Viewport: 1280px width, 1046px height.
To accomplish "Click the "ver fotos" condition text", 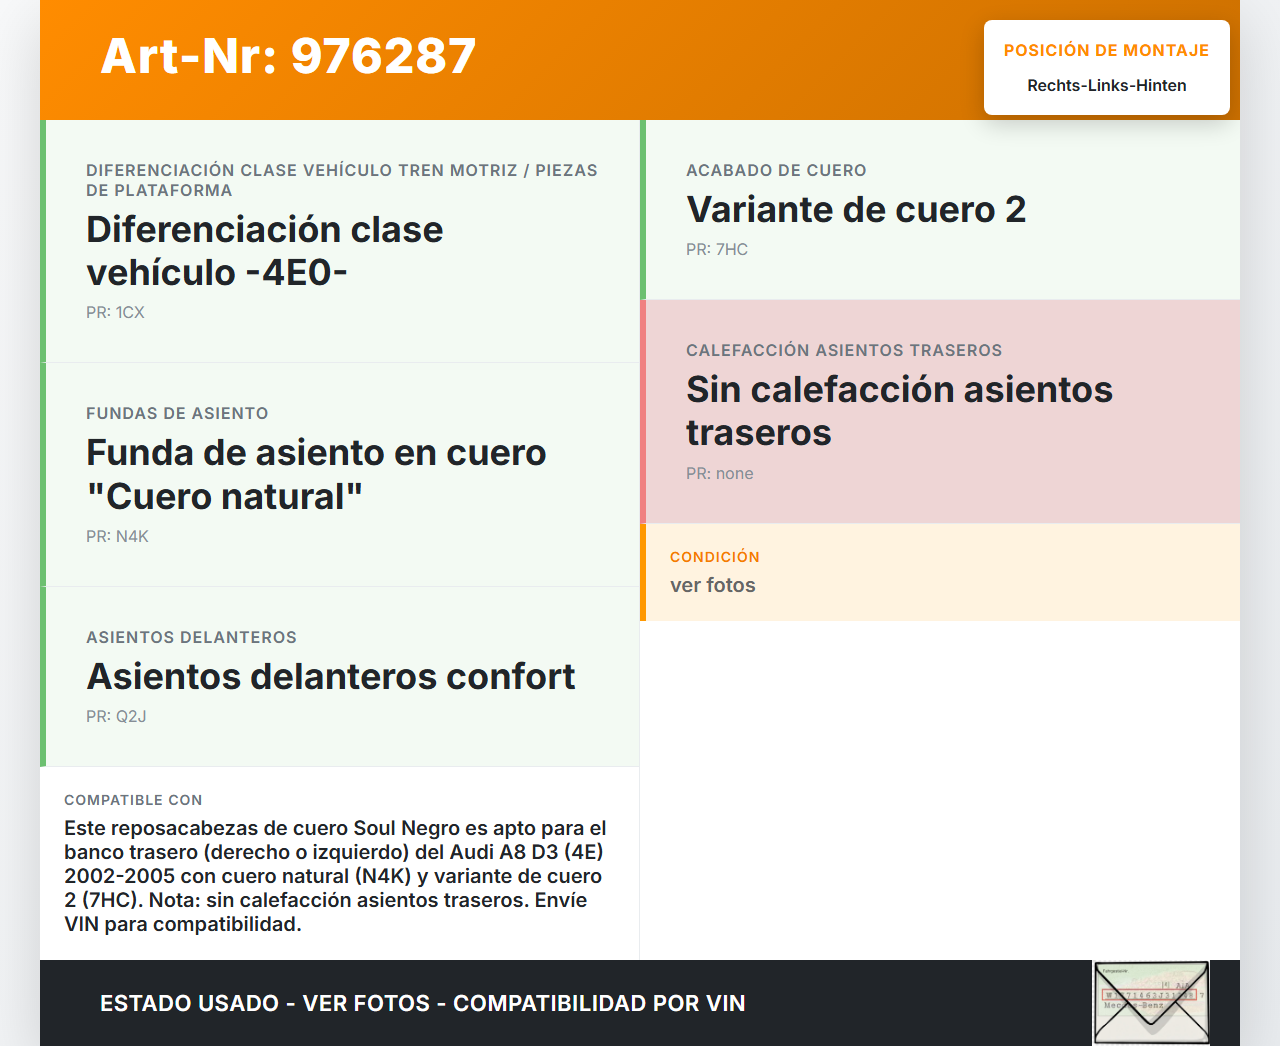I will [713, 586].
